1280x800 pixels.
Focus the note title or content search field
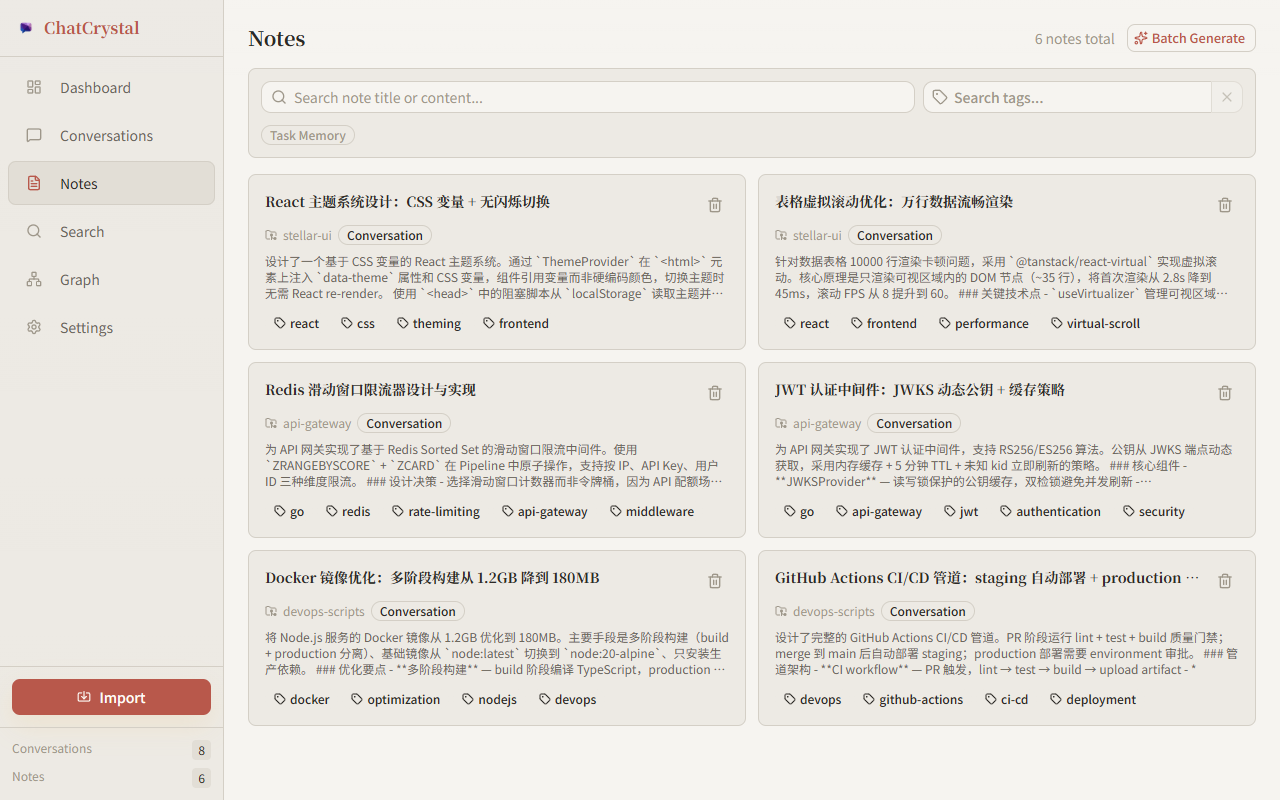[x=588, y=97]
